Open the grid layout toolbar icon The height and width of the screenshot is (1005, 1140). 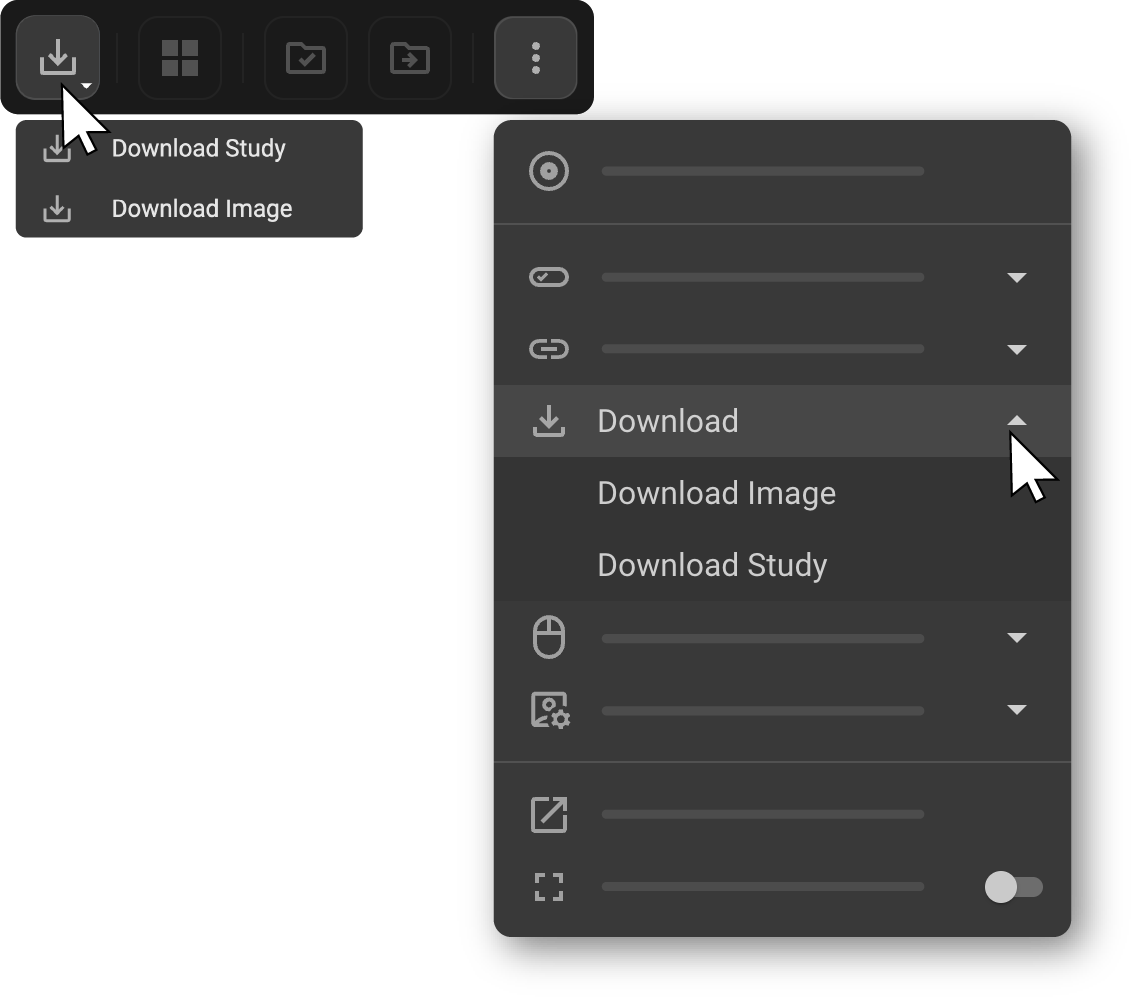(x=180, y=58)
